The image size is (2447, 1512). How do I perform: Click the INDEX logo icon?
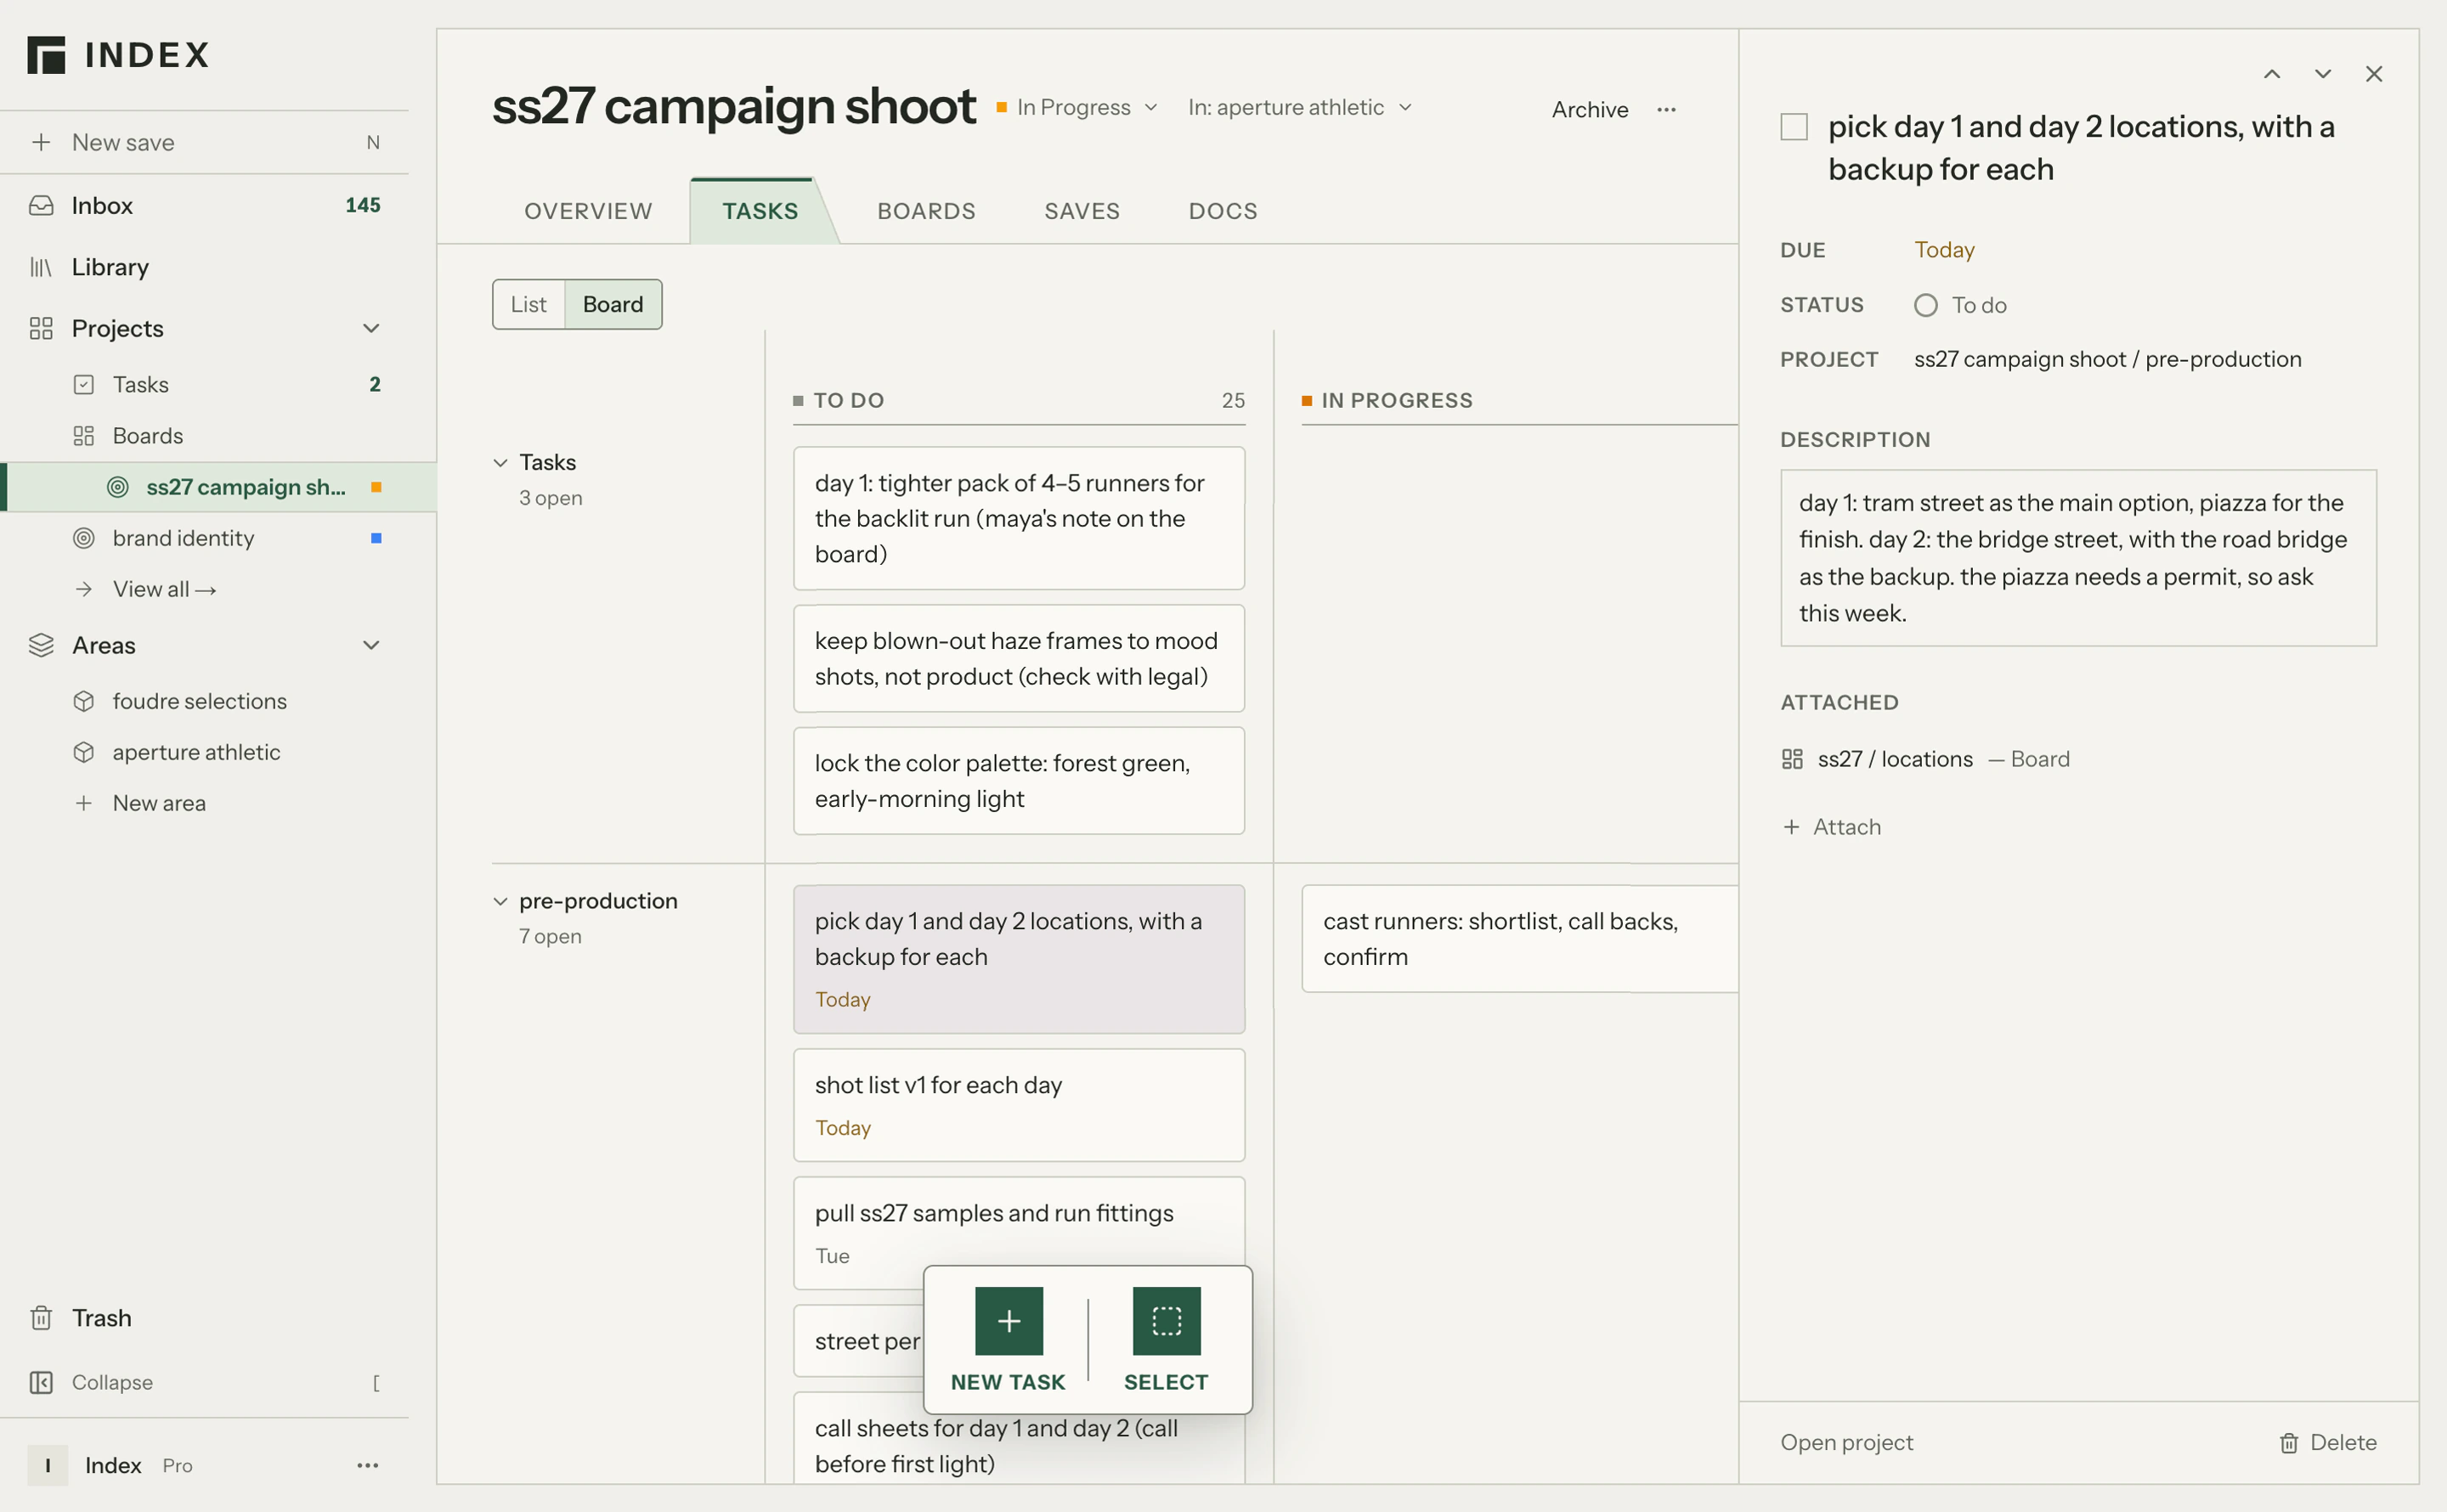coord(46,55)
